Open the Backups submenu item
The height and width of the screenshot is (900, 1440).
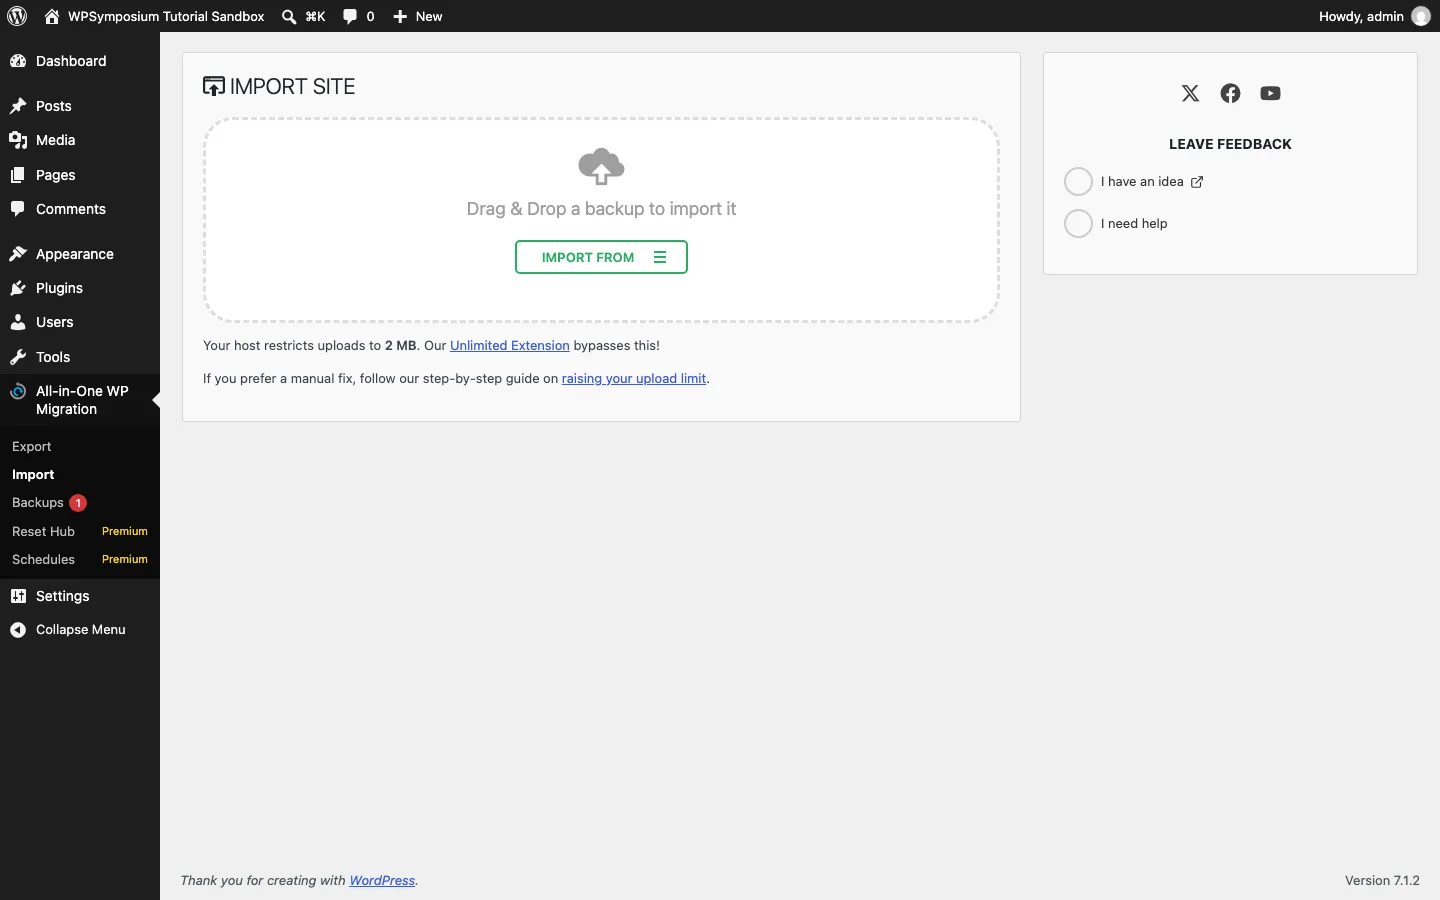(x=80, y=504)
